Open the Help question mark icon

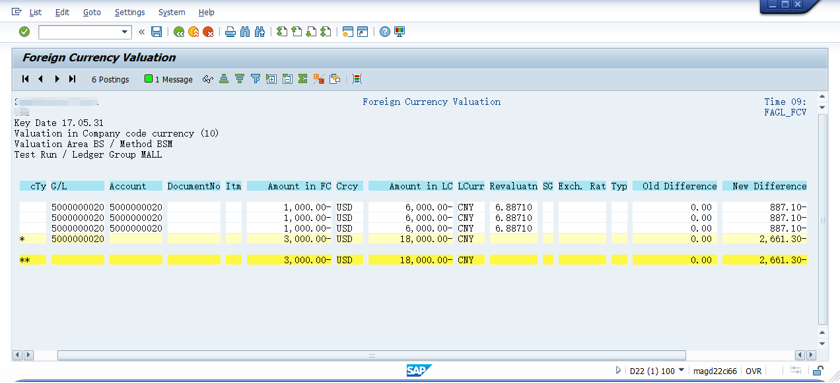click(x=385, y=32)
